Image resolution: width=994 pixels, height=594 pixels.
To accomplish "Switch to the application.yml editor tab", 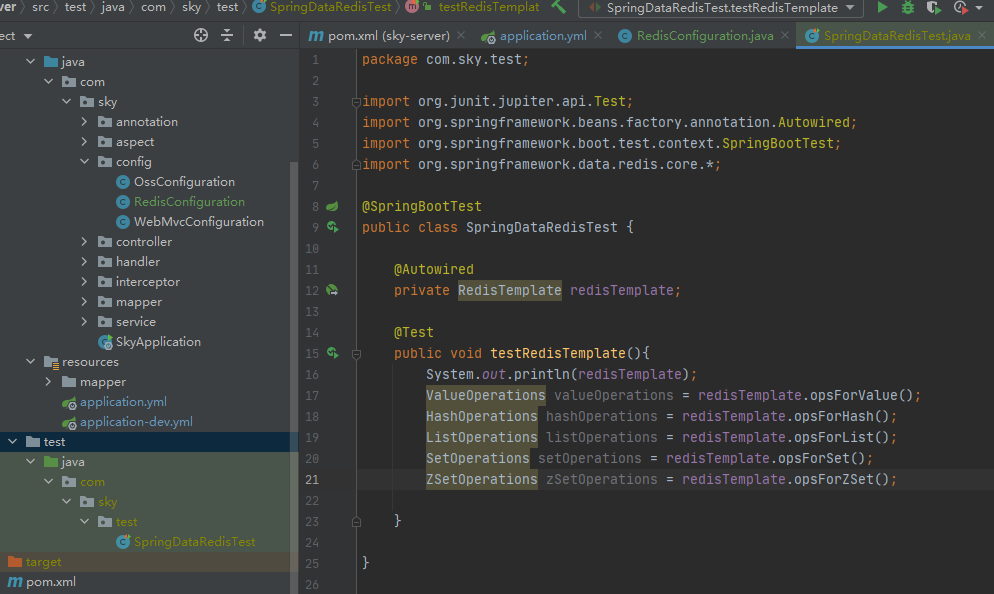I will pyautogui.click(x=542, y=36).
